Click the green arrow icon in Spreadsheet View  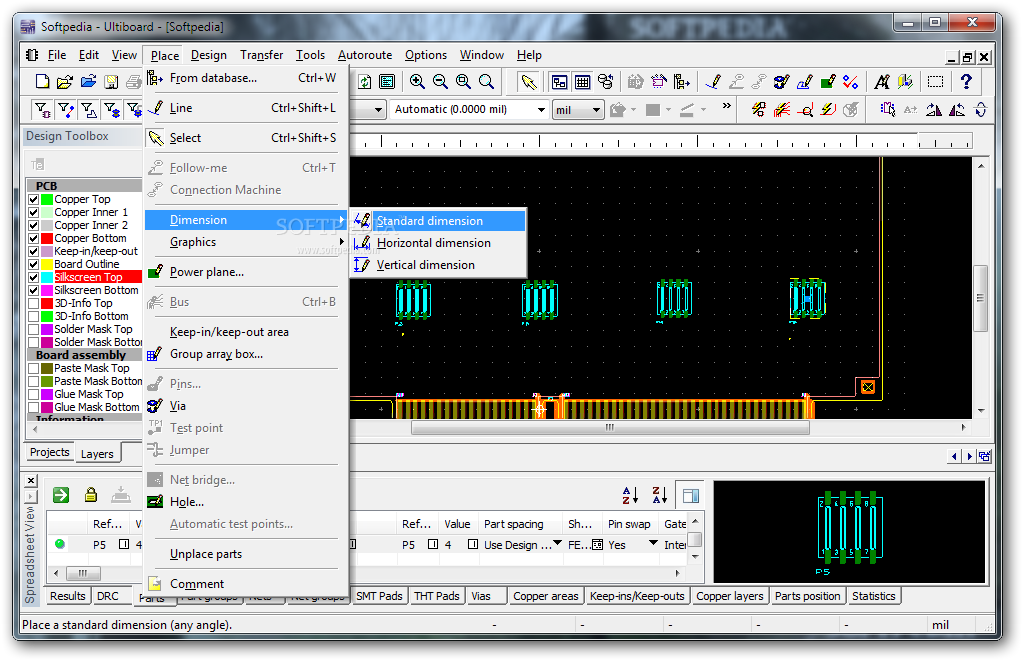point(61,495)
